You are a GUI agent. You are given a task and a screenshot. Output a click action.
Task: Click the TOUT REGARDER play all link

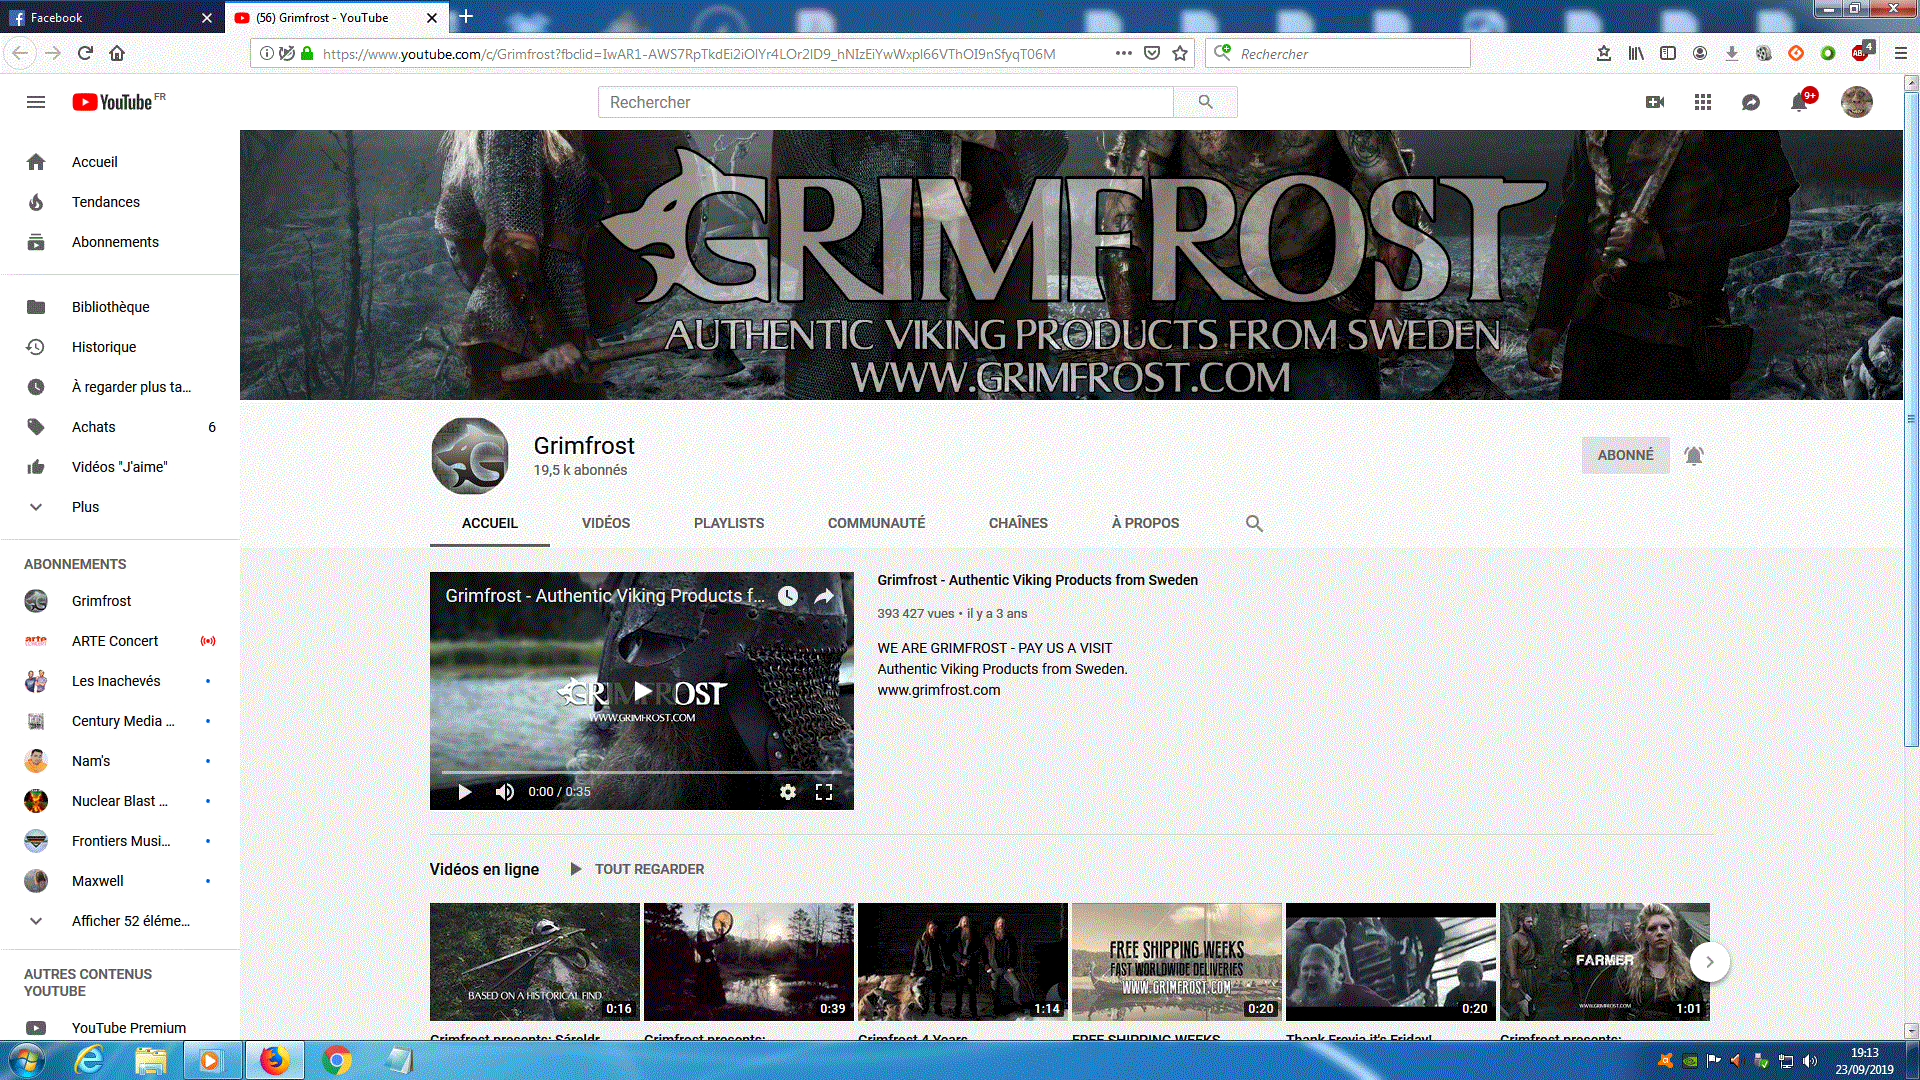click(649, 869)
